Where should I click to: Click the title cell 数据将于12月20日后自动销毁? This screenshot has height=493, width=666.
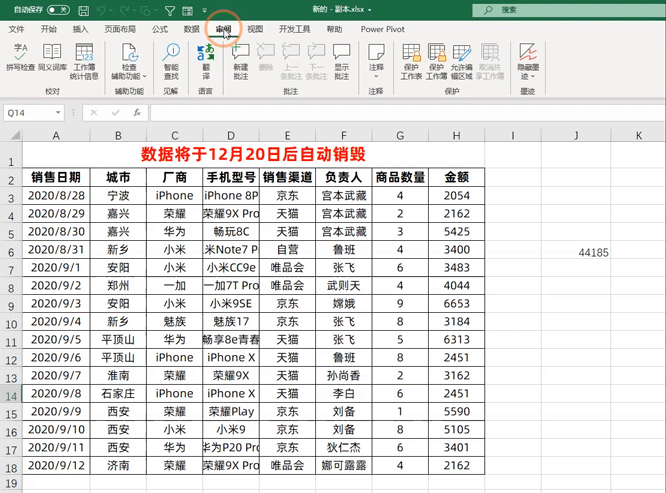253,155
